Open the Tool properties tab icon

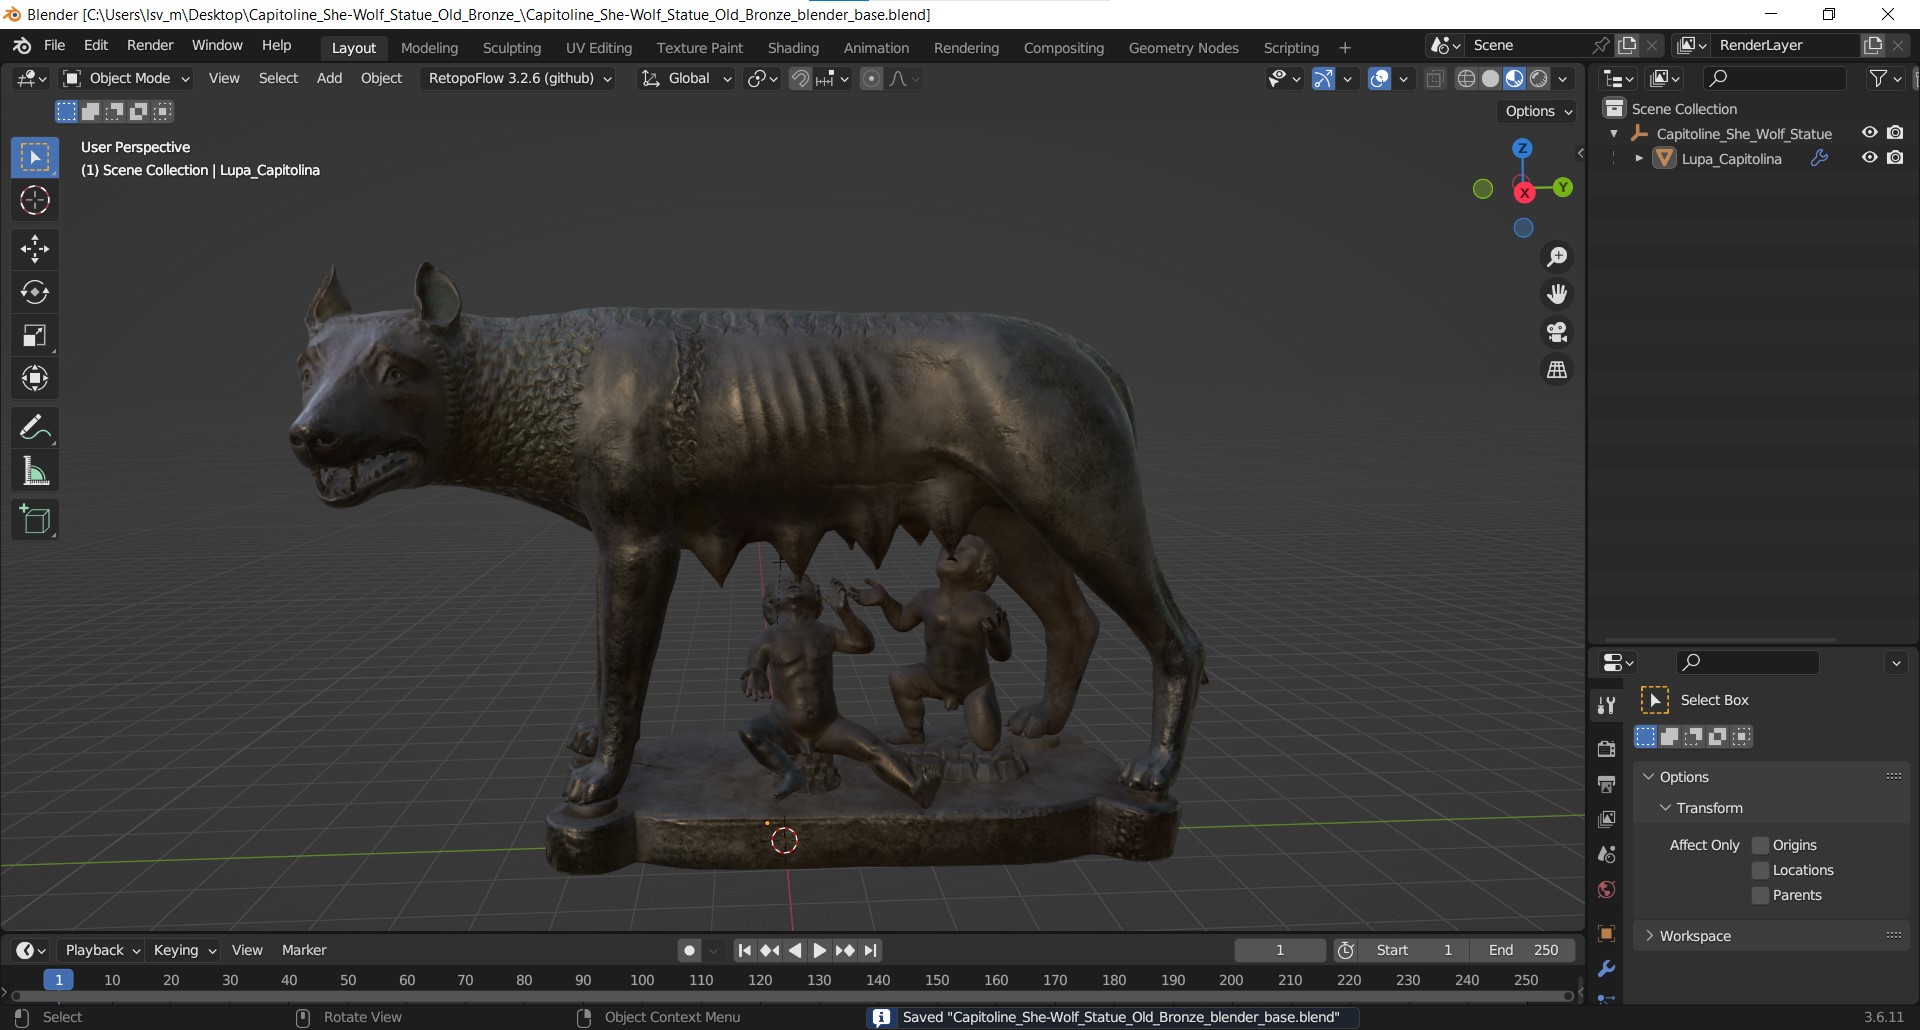coord(1606,705)
